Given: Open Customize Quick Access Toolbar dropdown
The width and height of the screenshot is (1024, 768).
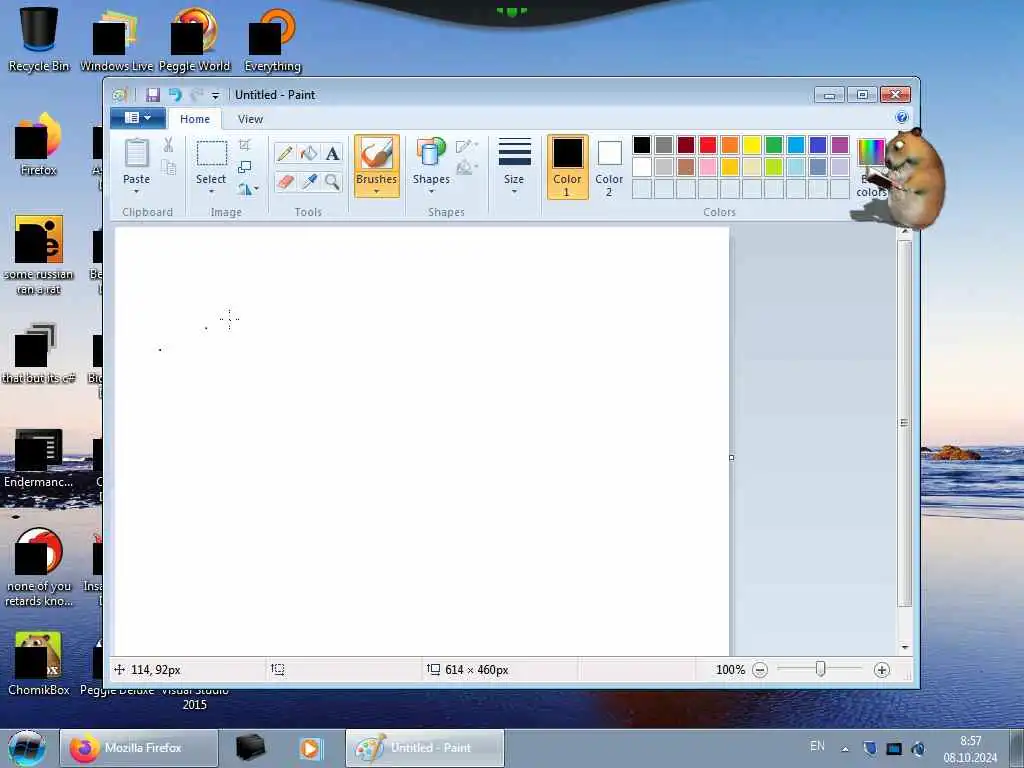Looking at the screenshot, I should coord(216,96).
